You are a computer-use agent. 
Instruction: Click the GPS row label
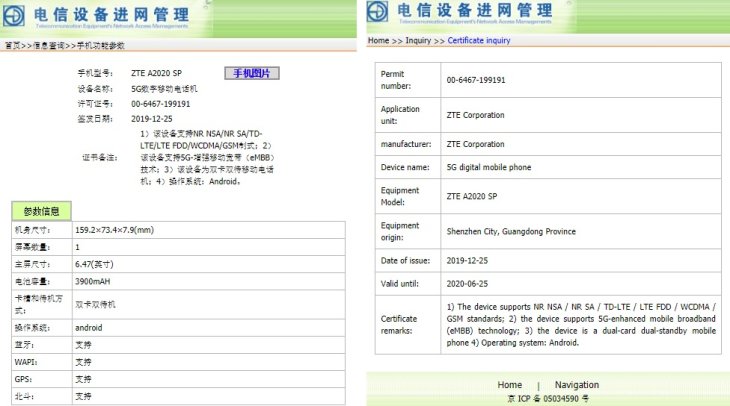point(23,379)
